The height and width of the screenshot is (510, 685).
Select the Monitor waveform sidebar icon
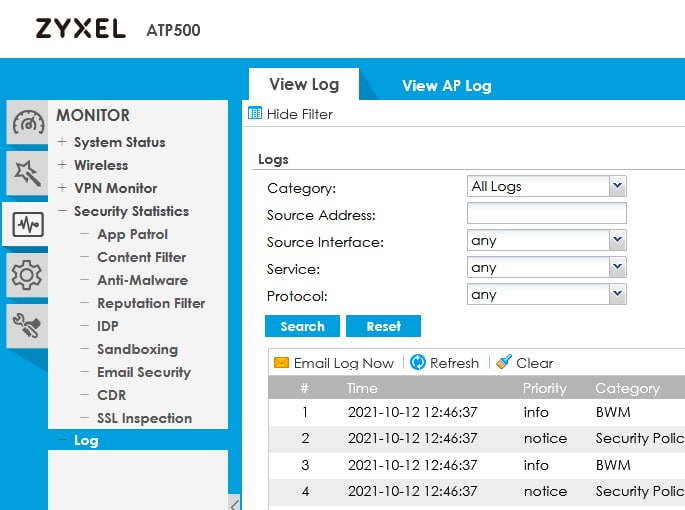coord(27,224)
